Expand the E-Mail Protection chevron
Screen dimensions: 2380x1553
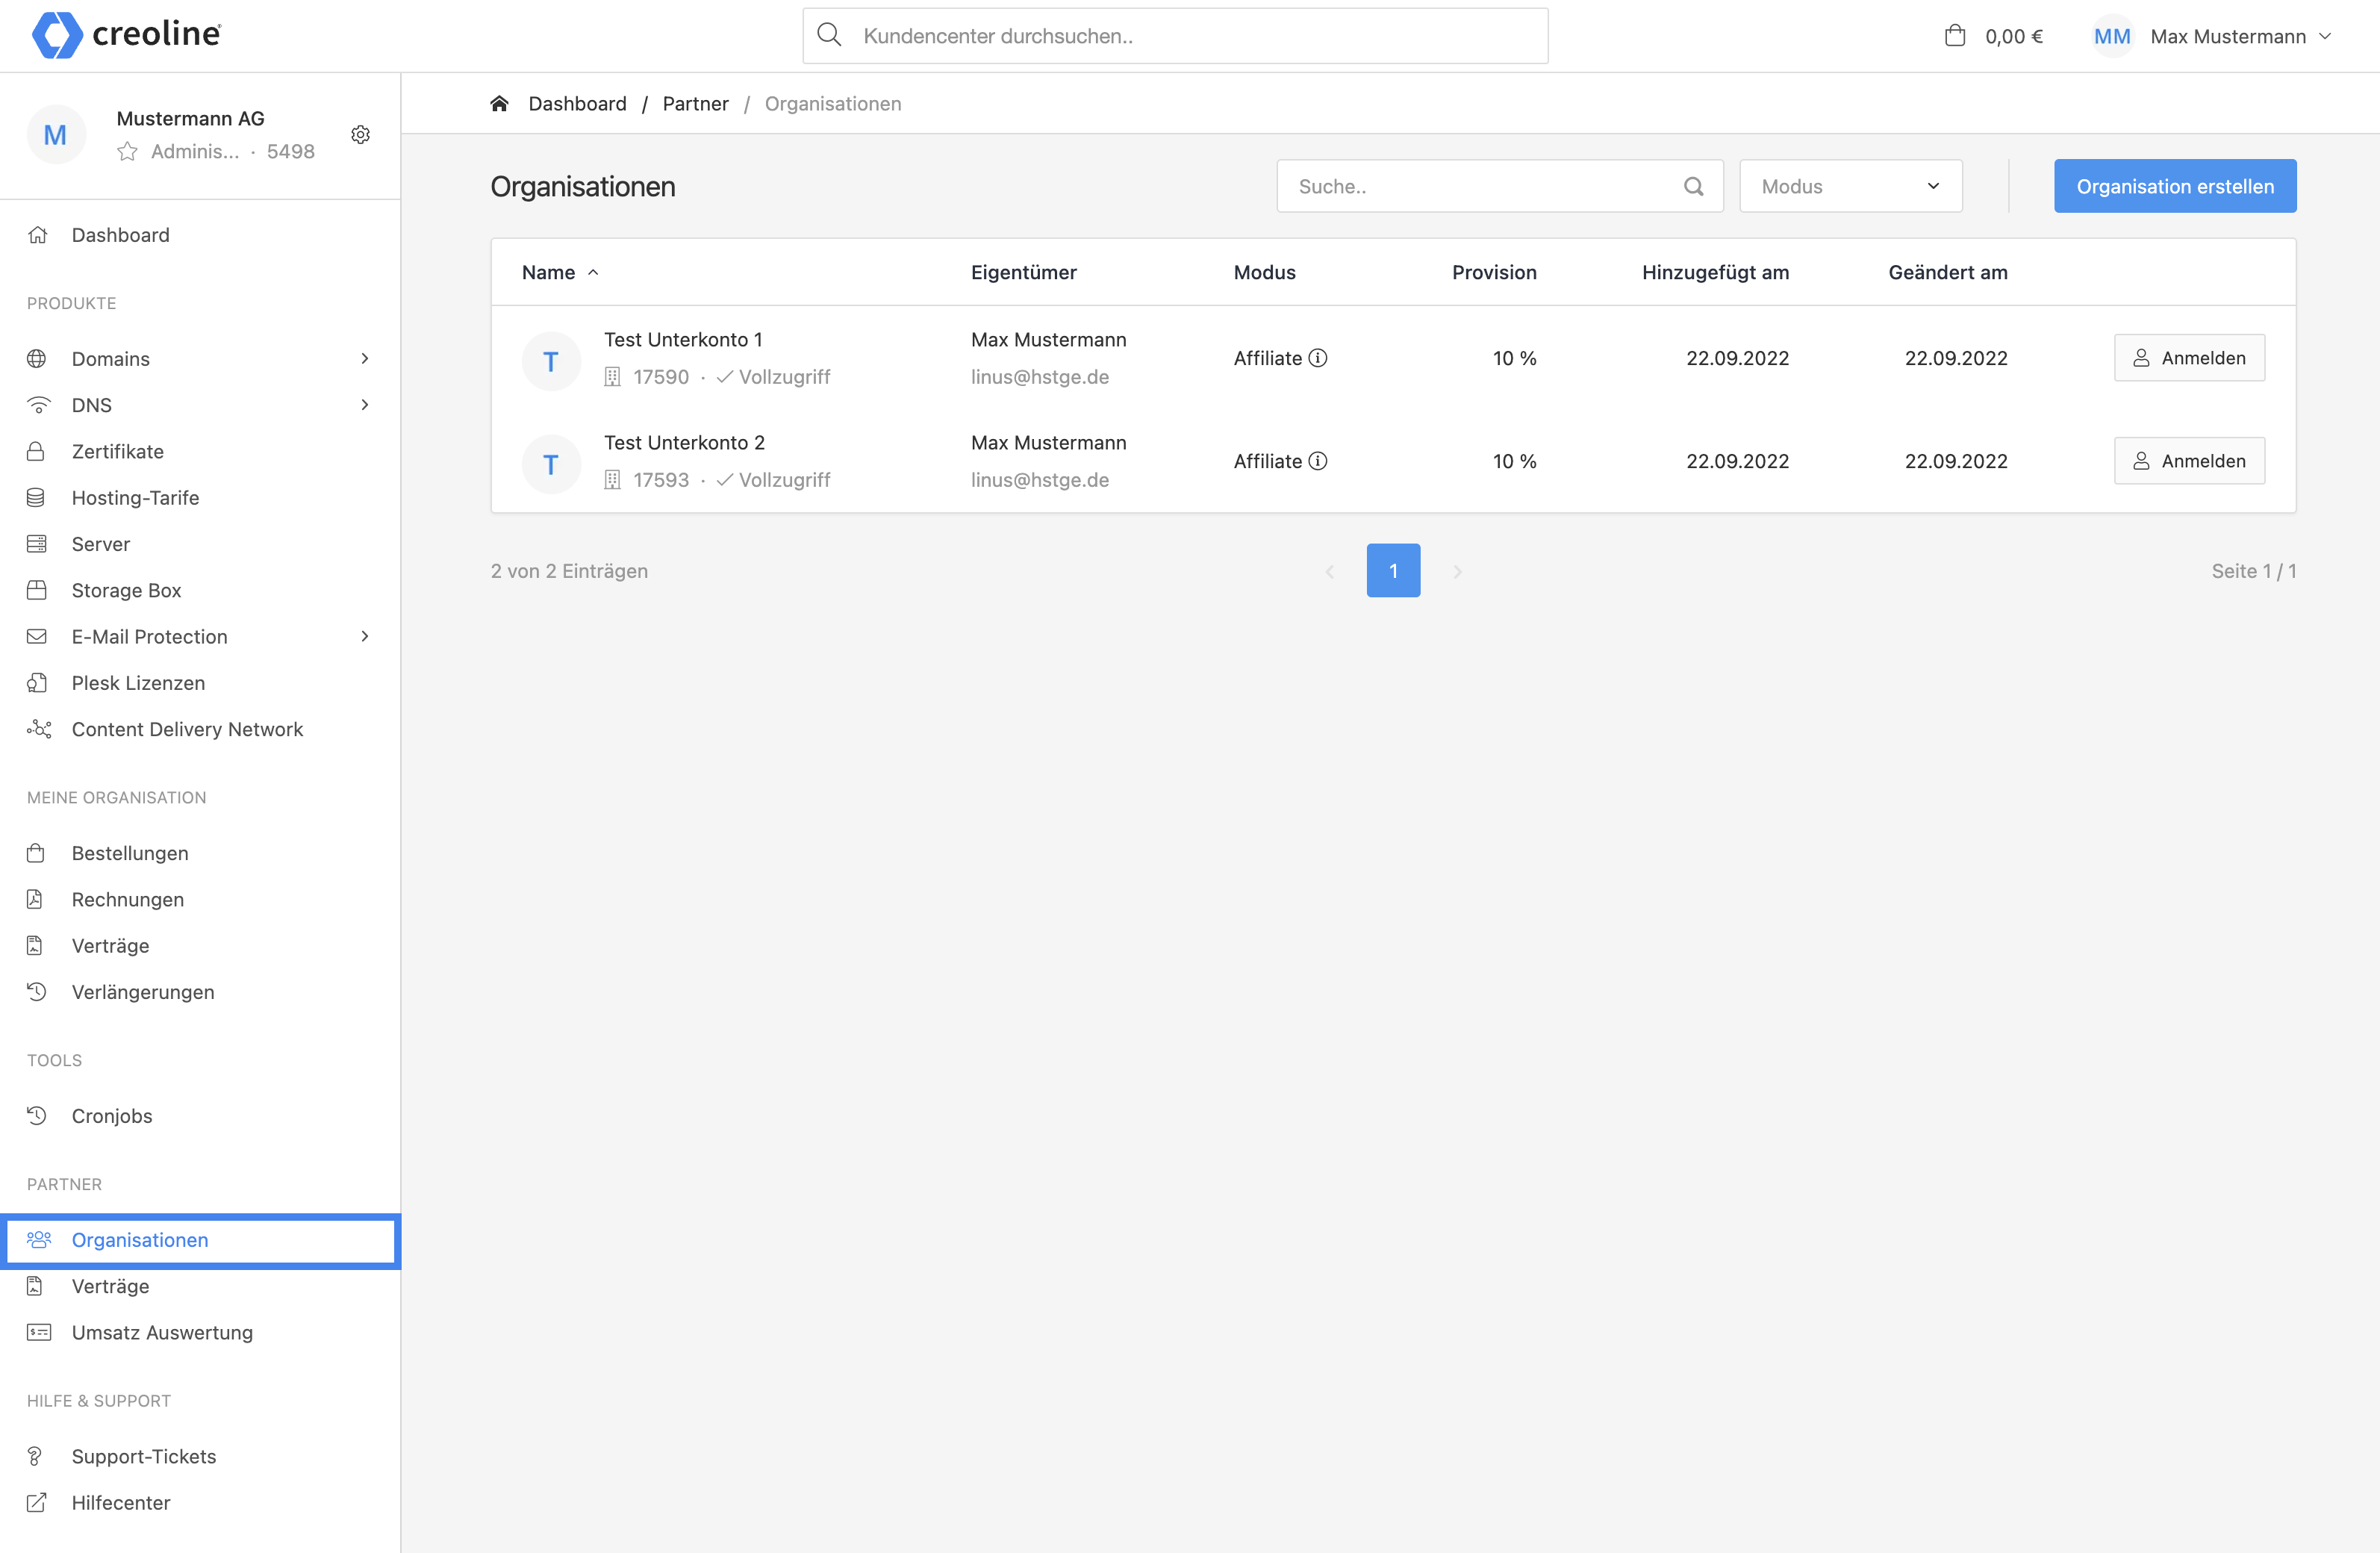point(365,636)
